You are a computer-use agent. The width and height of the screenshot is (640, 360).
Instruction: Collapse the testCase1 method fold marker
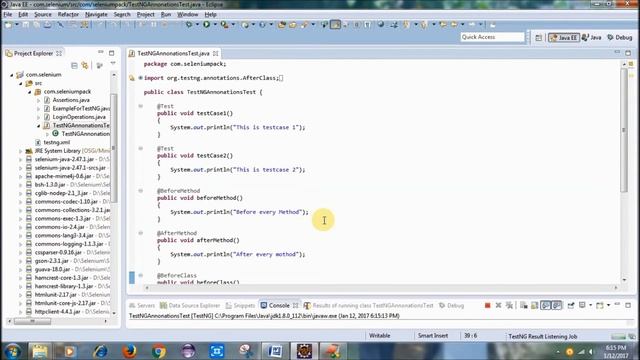click(x=140, y=106)
